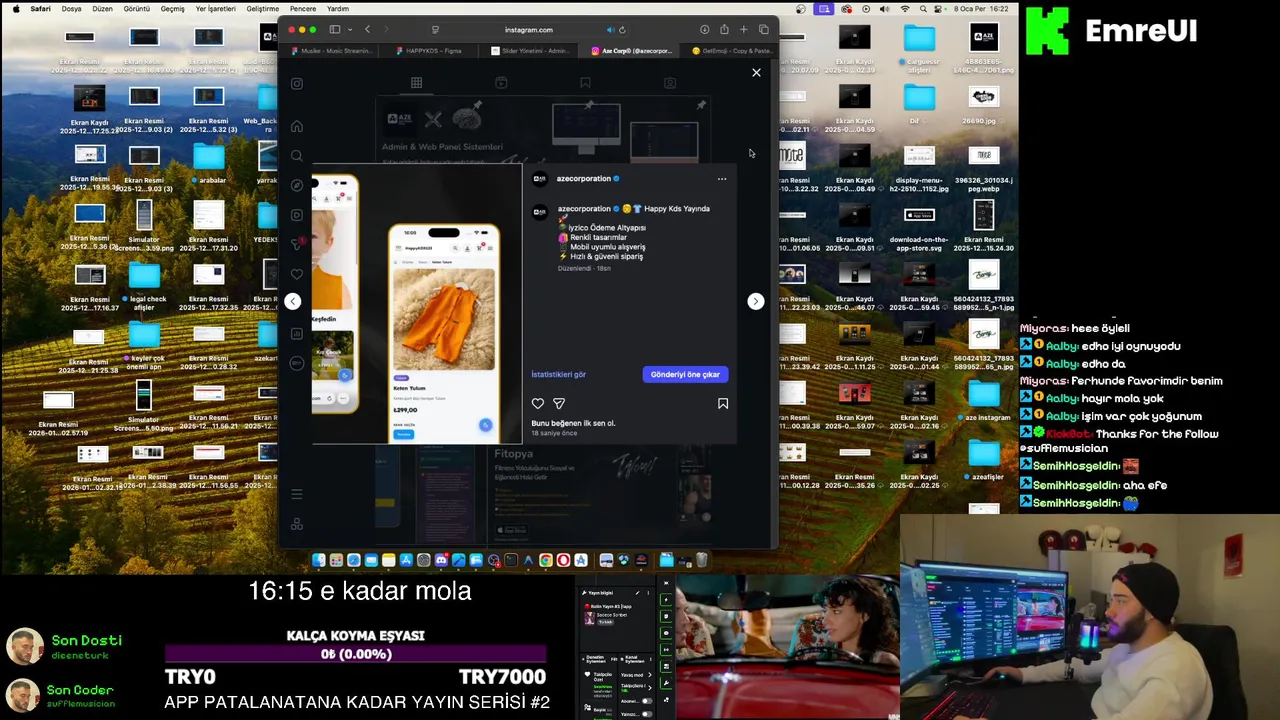
Task: Switch to the Slider Yönetimi tab
Action: [529, 51]
